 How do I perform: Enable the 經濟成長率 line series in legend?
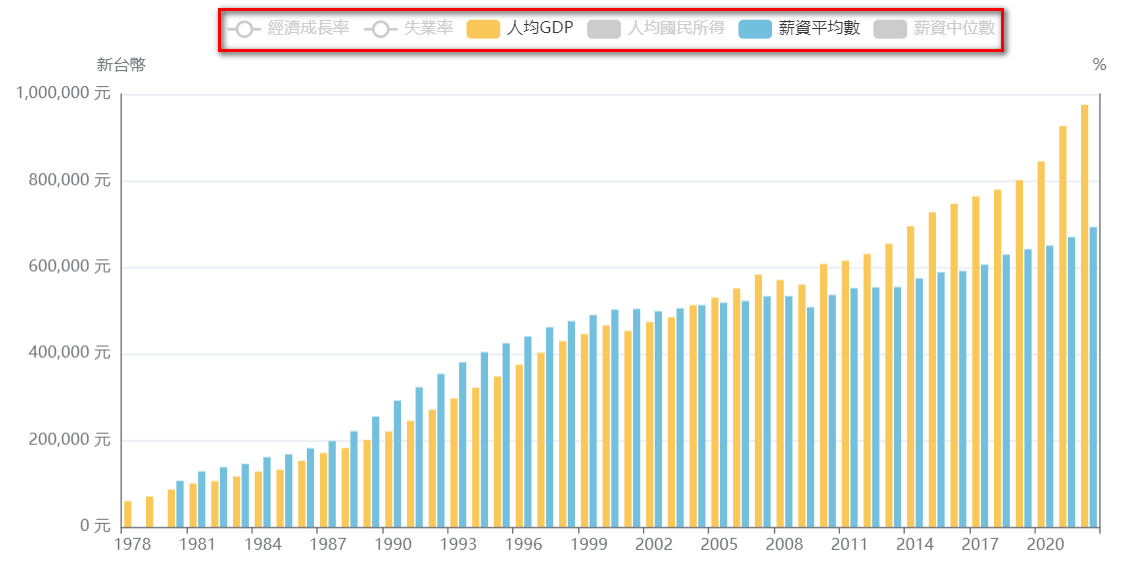point(288,29)
